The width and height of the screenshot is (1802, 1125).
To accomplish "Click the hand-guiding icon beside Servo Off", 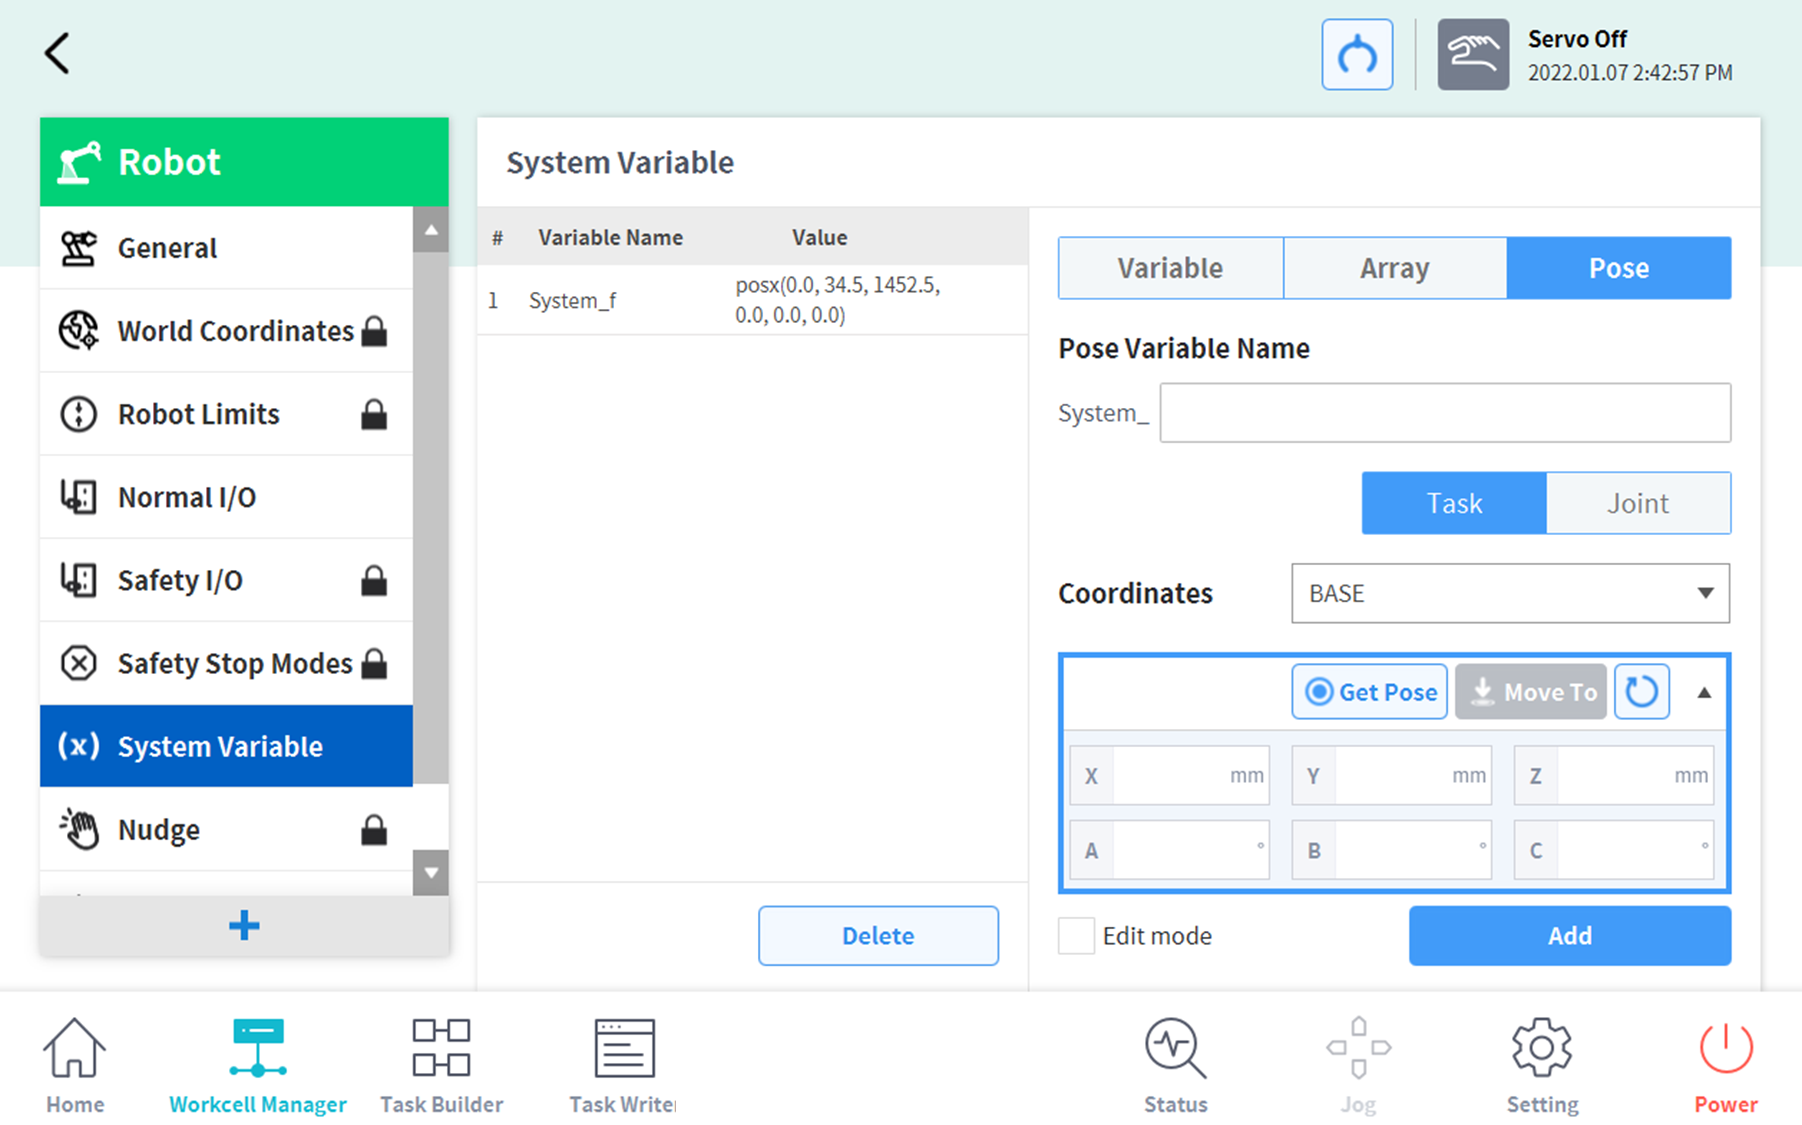I will pos(1472,55).
